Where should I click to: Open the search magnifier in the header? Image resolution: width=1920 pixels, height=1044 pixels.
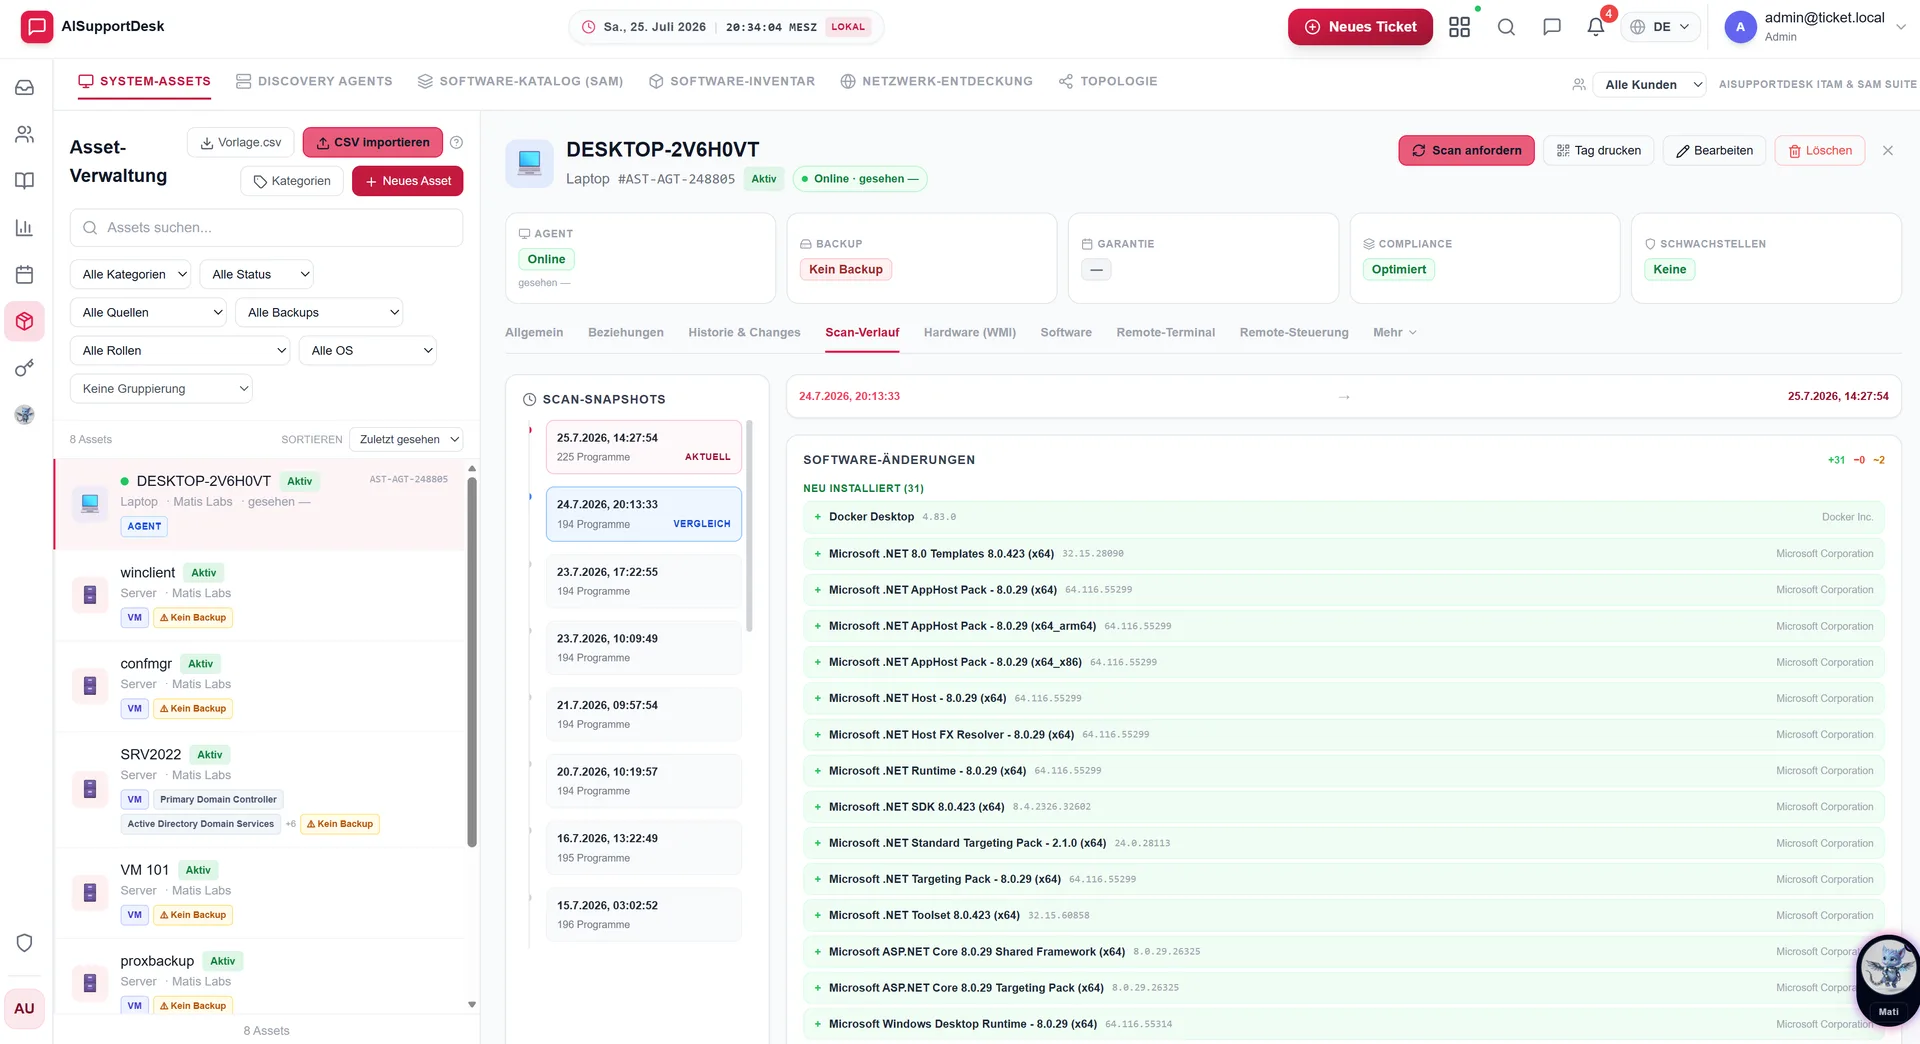(1506, 27)
